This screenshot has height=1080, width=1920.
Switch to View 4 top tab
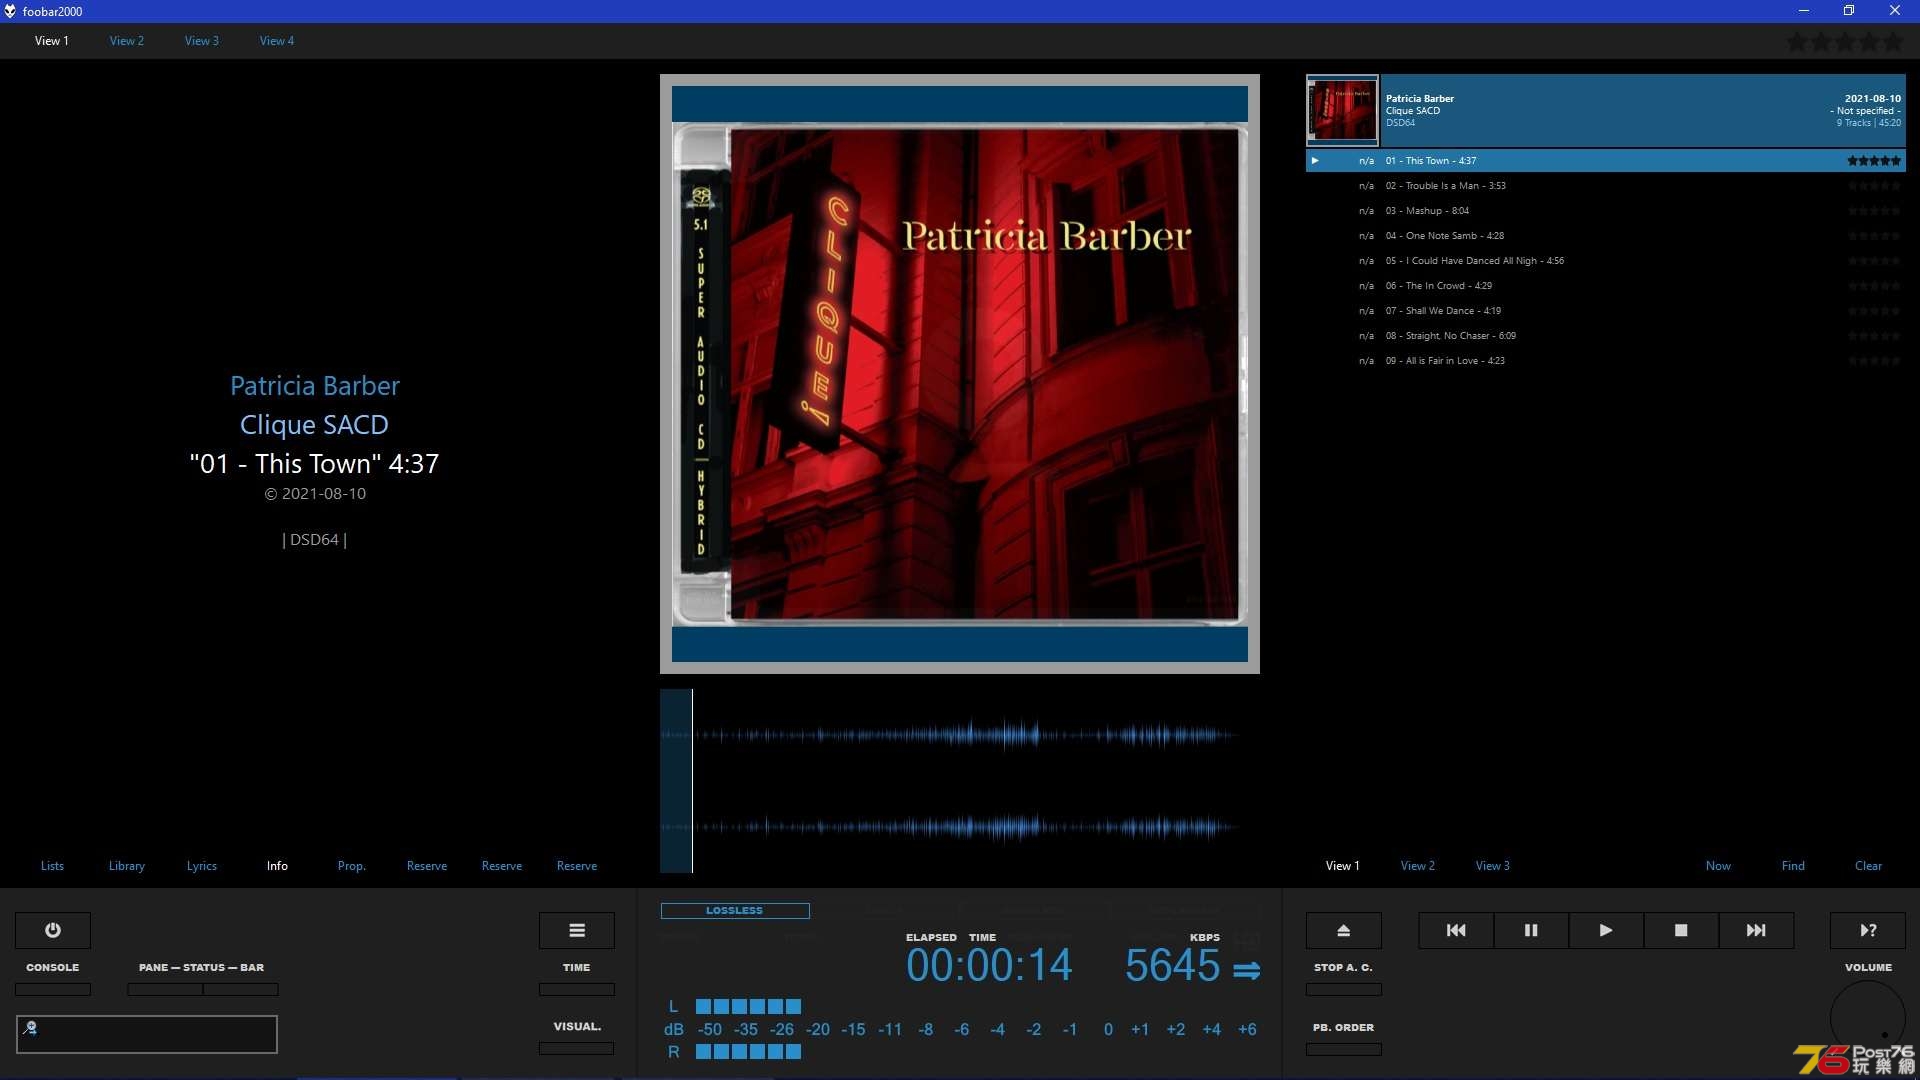[x=277, y=41]
